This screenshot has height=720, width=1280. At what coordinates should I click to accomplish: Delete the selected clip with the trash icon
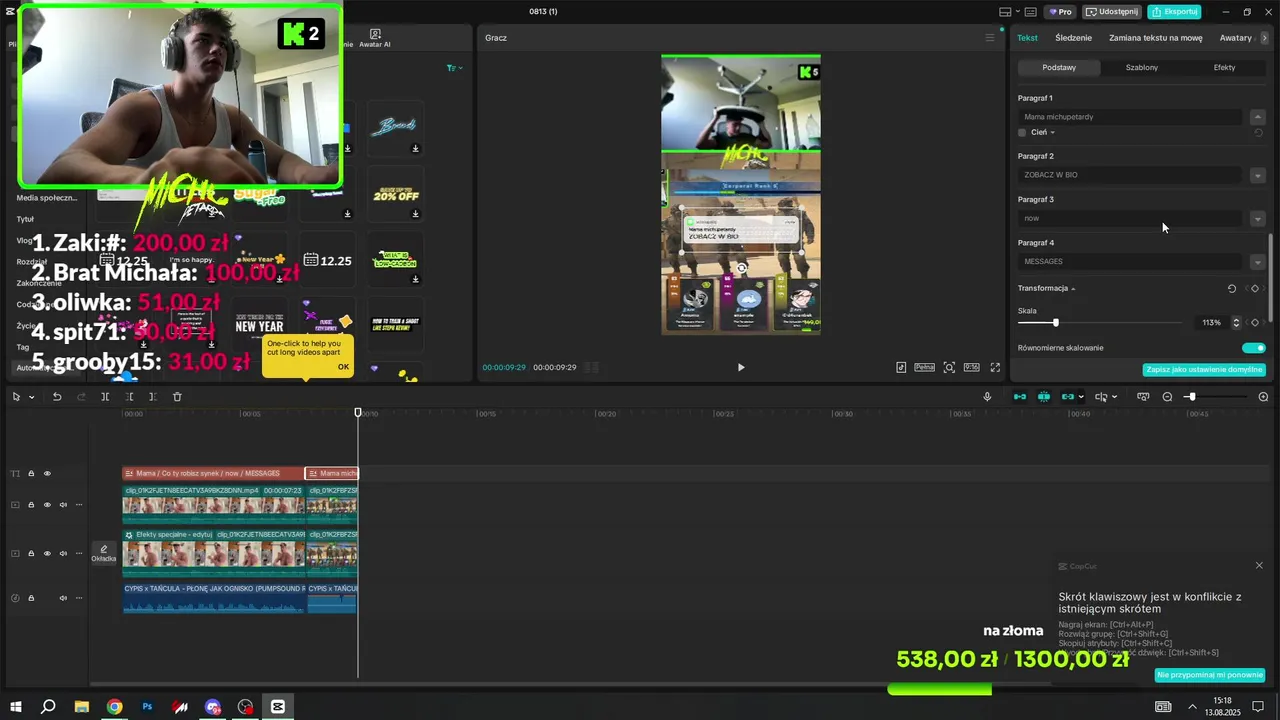pos(177,397)
